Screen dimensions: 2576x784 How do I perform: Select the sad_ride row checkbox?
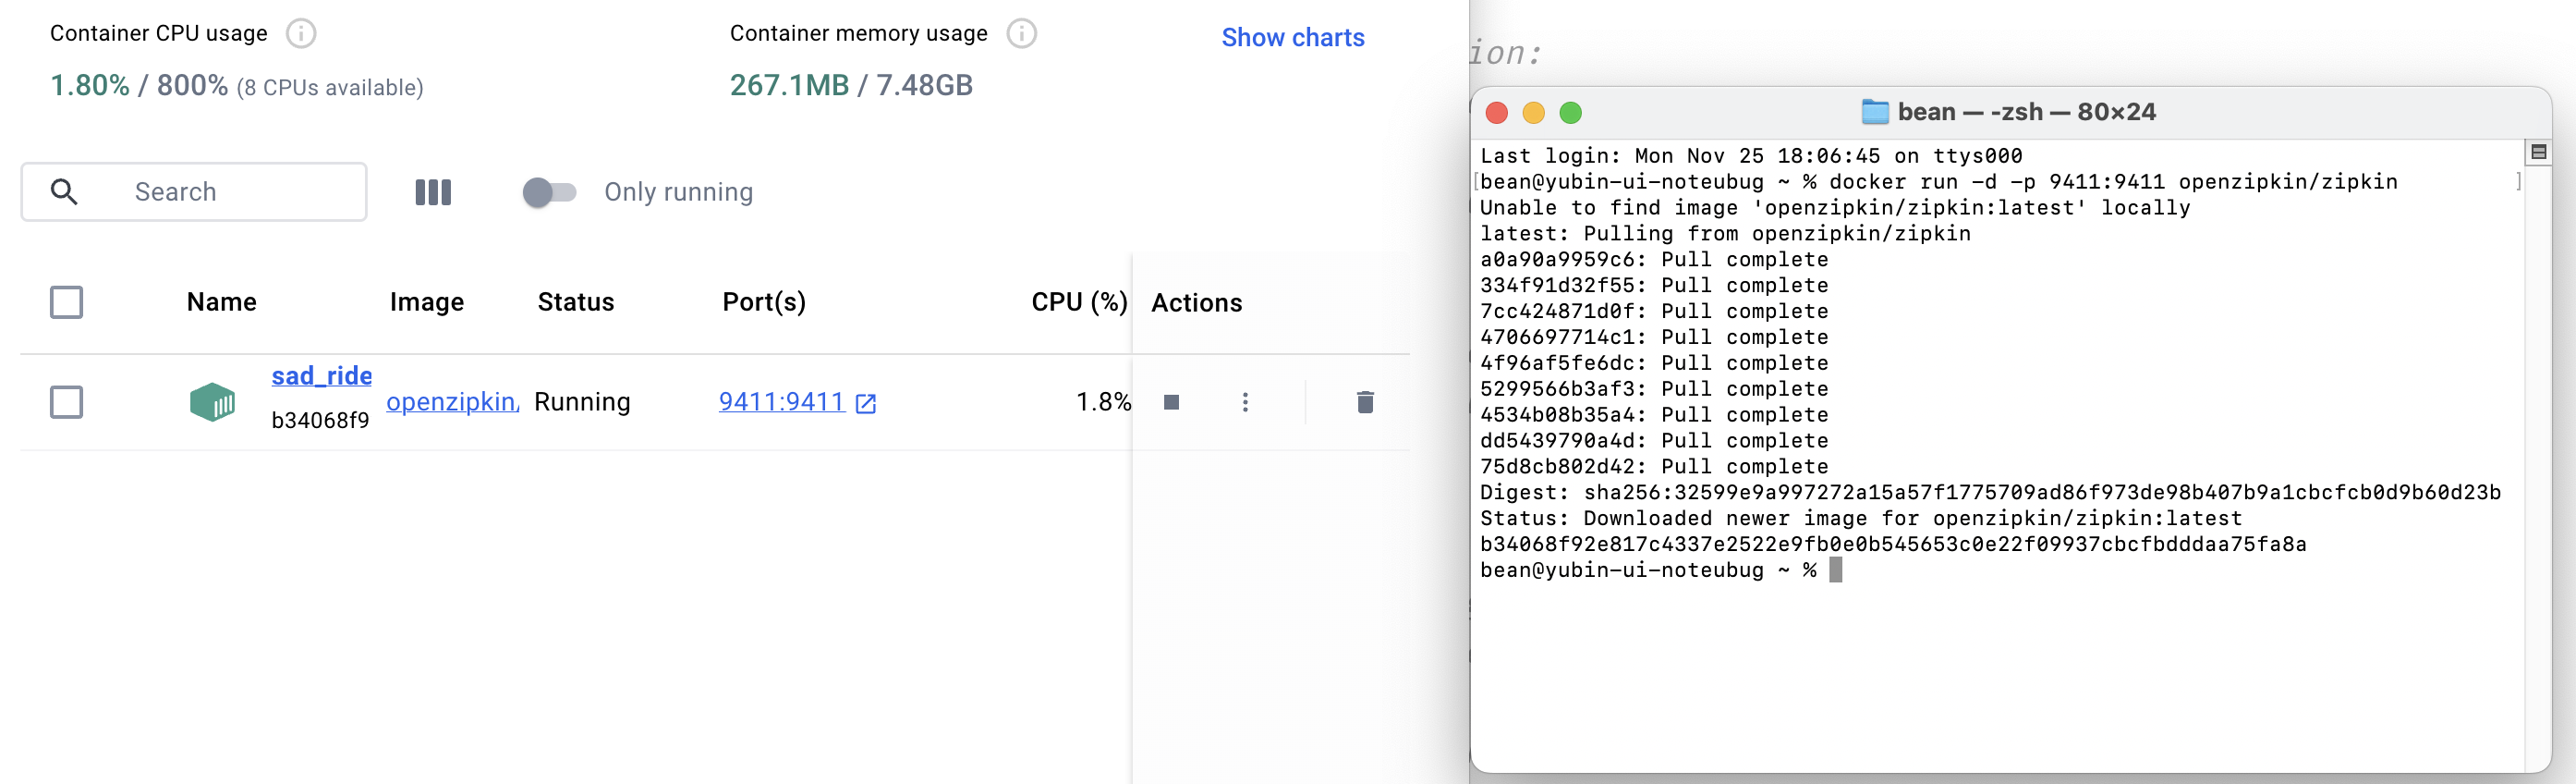tap(67, 402)
